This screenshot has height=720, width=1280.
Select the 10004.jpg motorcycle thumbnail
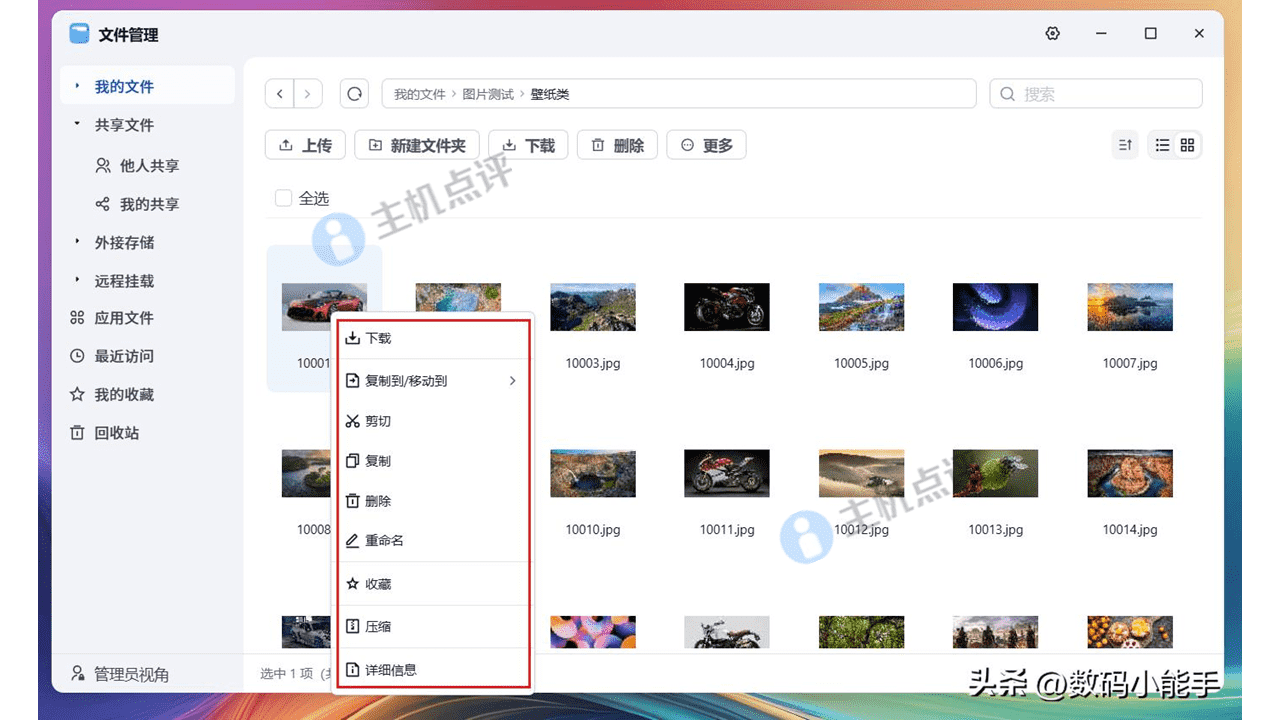[727, 307]
